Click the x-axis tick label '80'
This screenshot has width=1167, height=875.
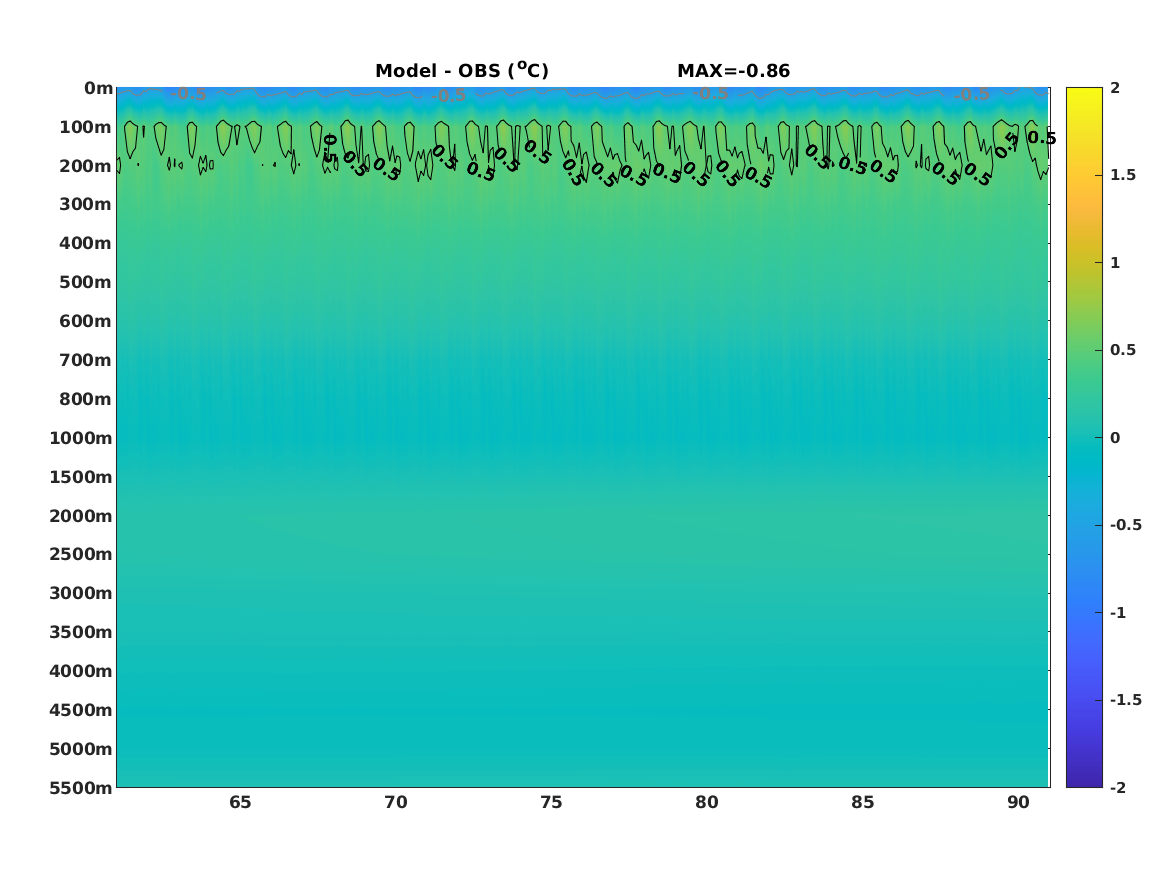click(x=707, y=802)
